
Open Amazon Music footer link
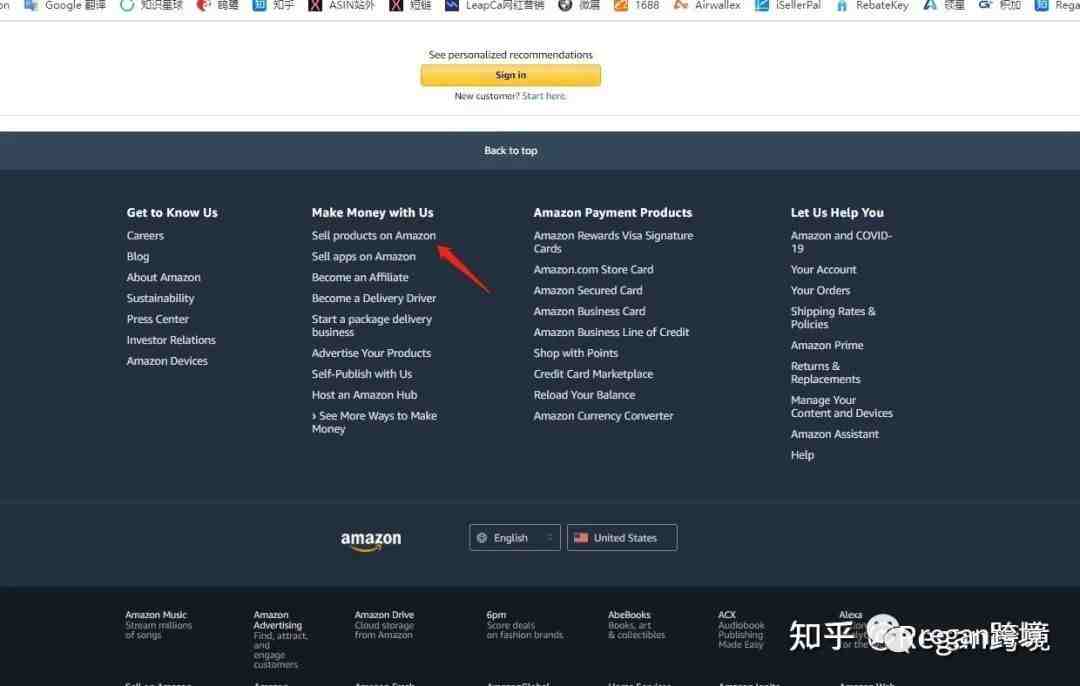(158, 625)
